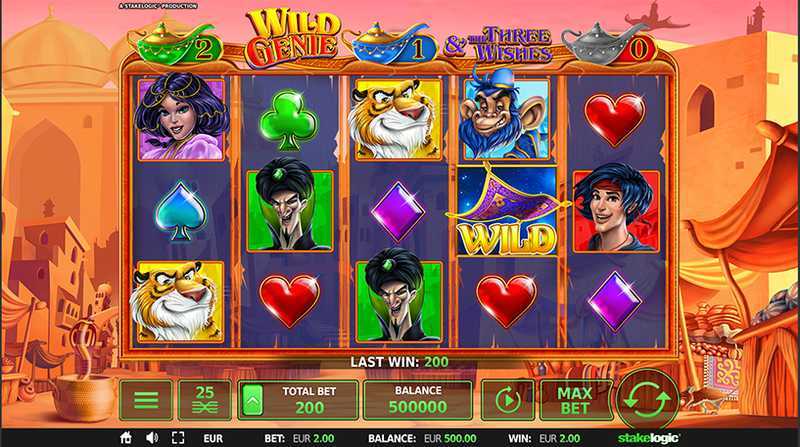800x447 pixels.
Task: Toggle fullscreen mode icon
Action: coord(178,438)
